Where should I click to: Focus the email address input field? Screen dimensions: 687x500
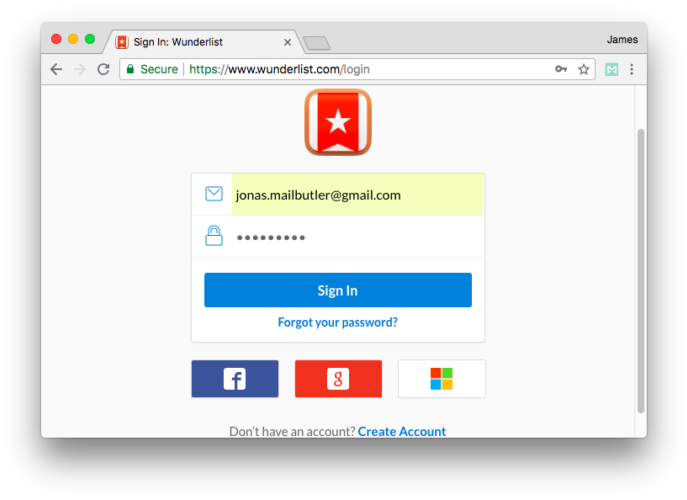[x=358, y=195]
